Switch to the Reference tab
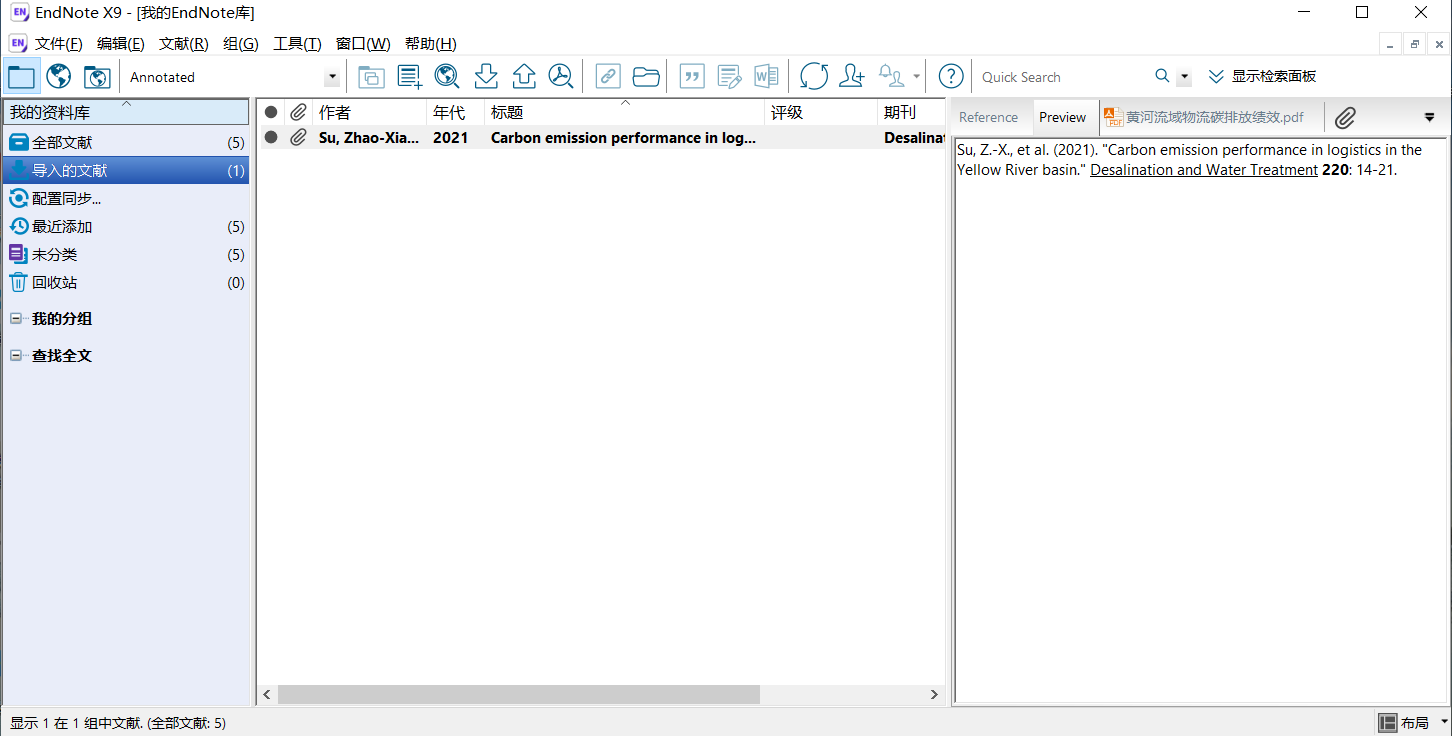This screenshot has width=1452, height=736. (x=988, y=118)
